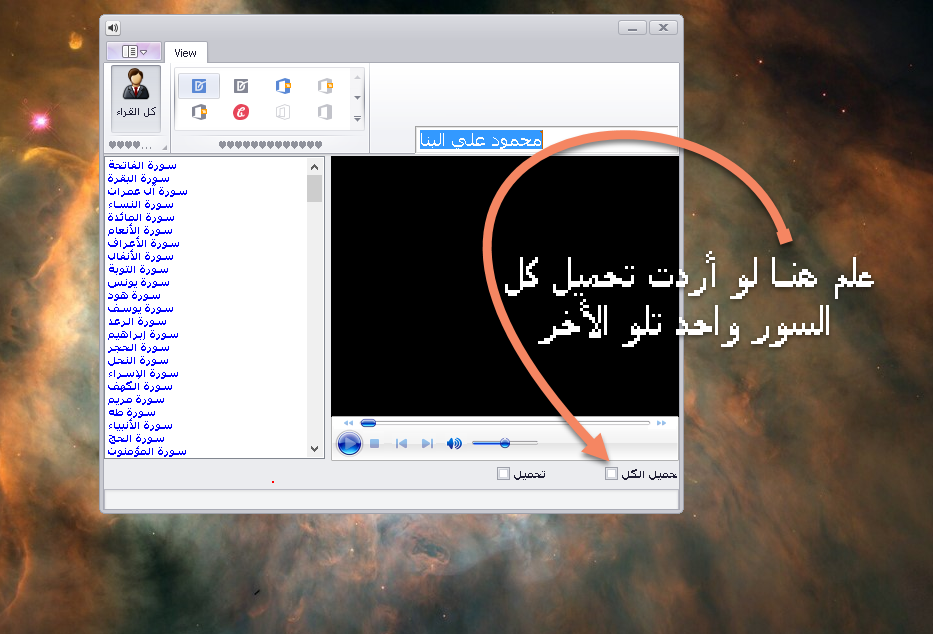This screenshot has width=933, height=634.
Task: Enable the تحميل الكل checkbox
Action: 612,474
